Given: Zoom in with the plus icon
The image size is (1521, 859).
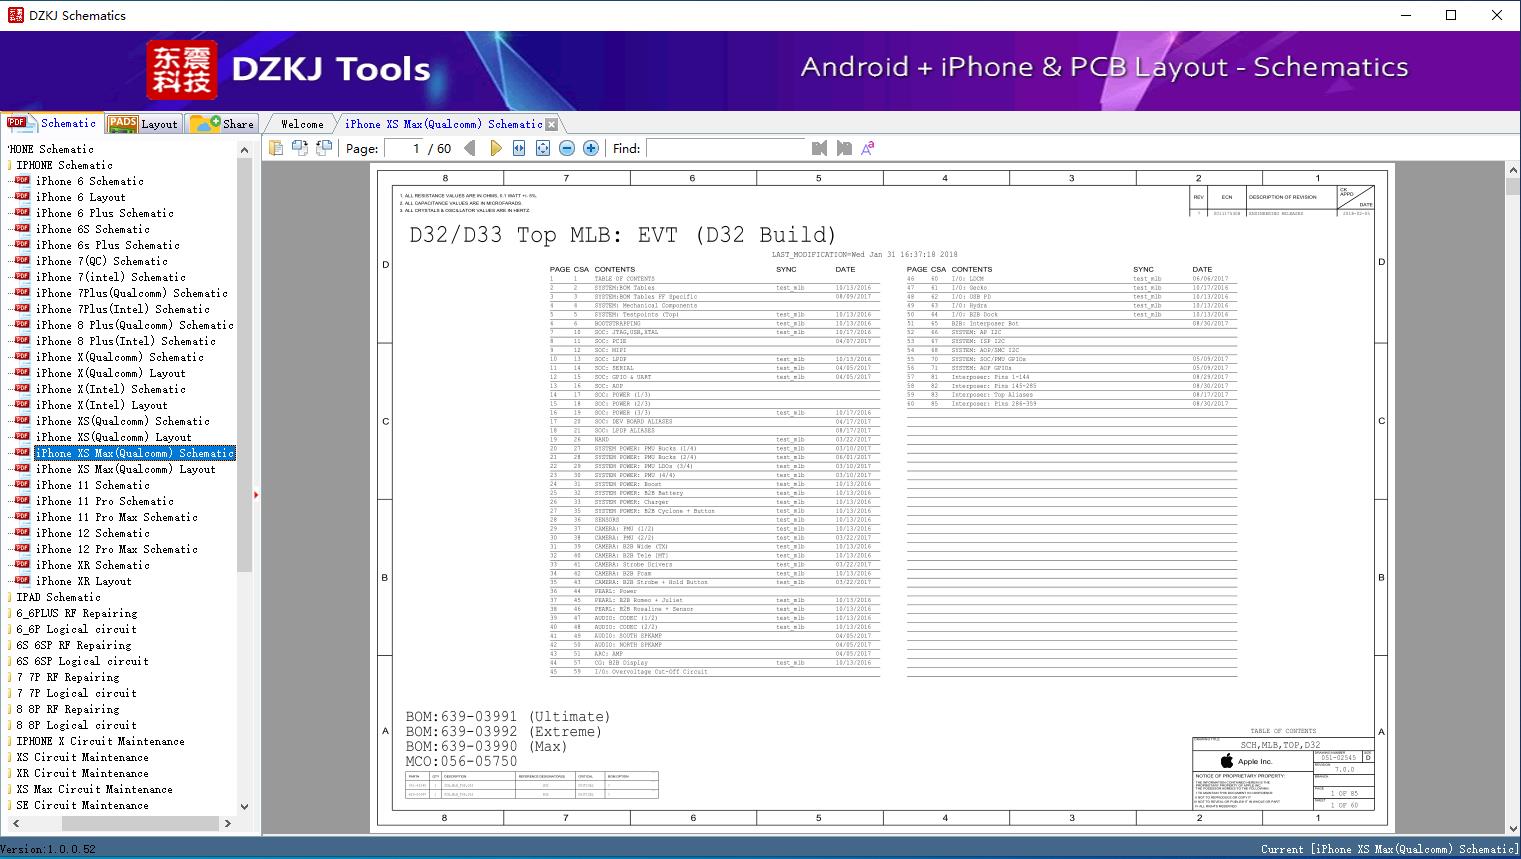Looking at the screenshot, I should (x=591, y=148).
